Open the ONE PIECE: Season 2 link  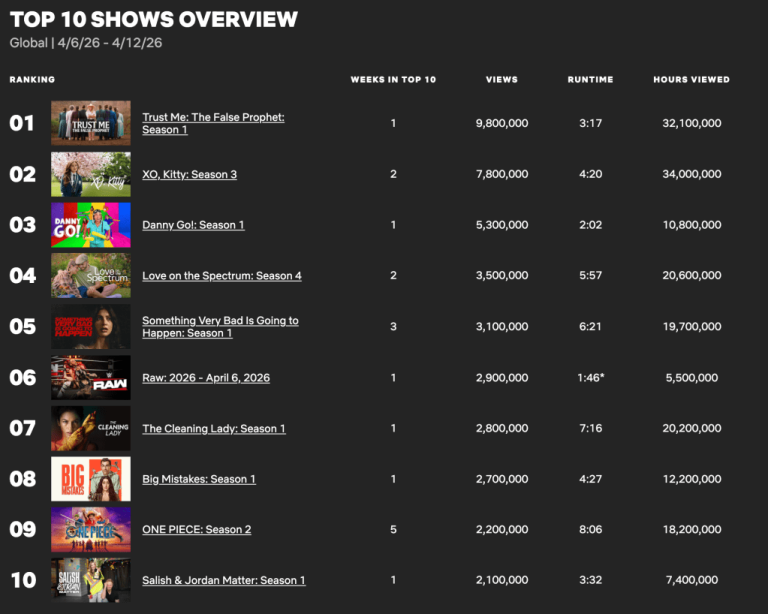(x=196, y=529)
